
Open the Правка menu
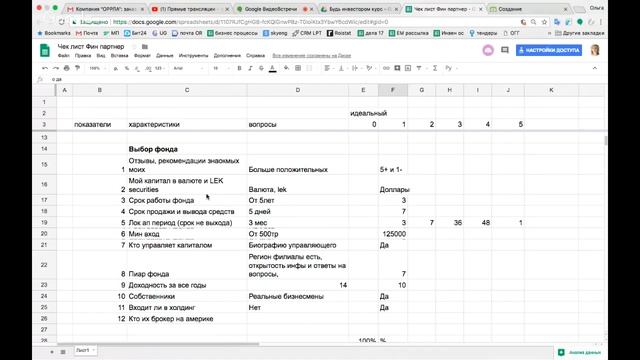point(83,56)
